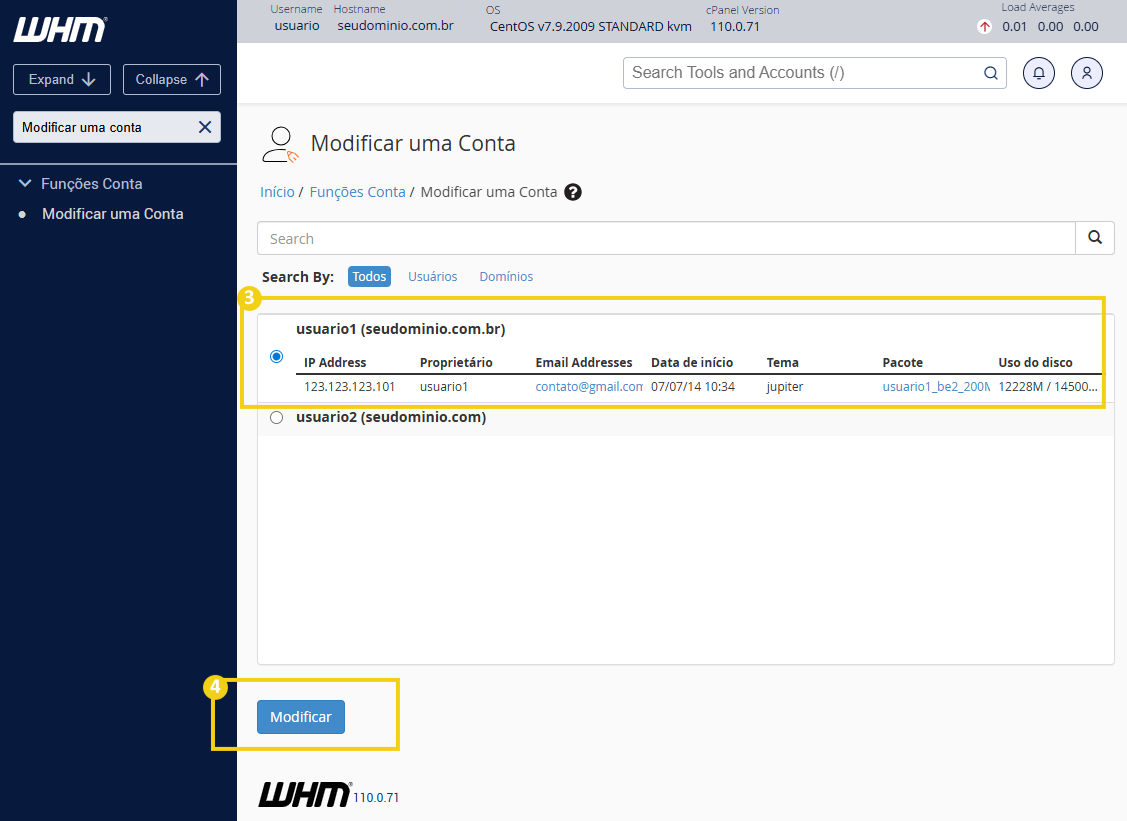This screenshot has width=1127, height=821.
Task: Click the Modificar button
Action: tap(301, 717)
